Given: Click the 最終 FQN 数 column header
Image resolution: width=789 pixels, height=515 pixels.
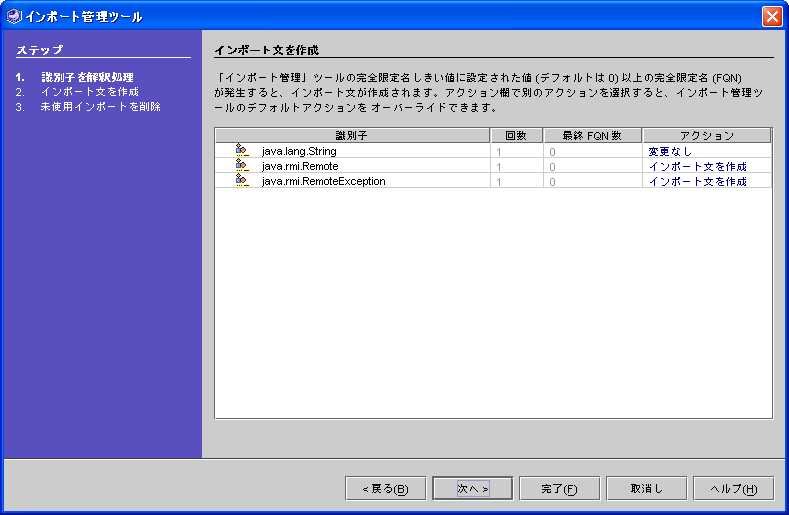Looking at the screenshot, I should tap(592, 135).
